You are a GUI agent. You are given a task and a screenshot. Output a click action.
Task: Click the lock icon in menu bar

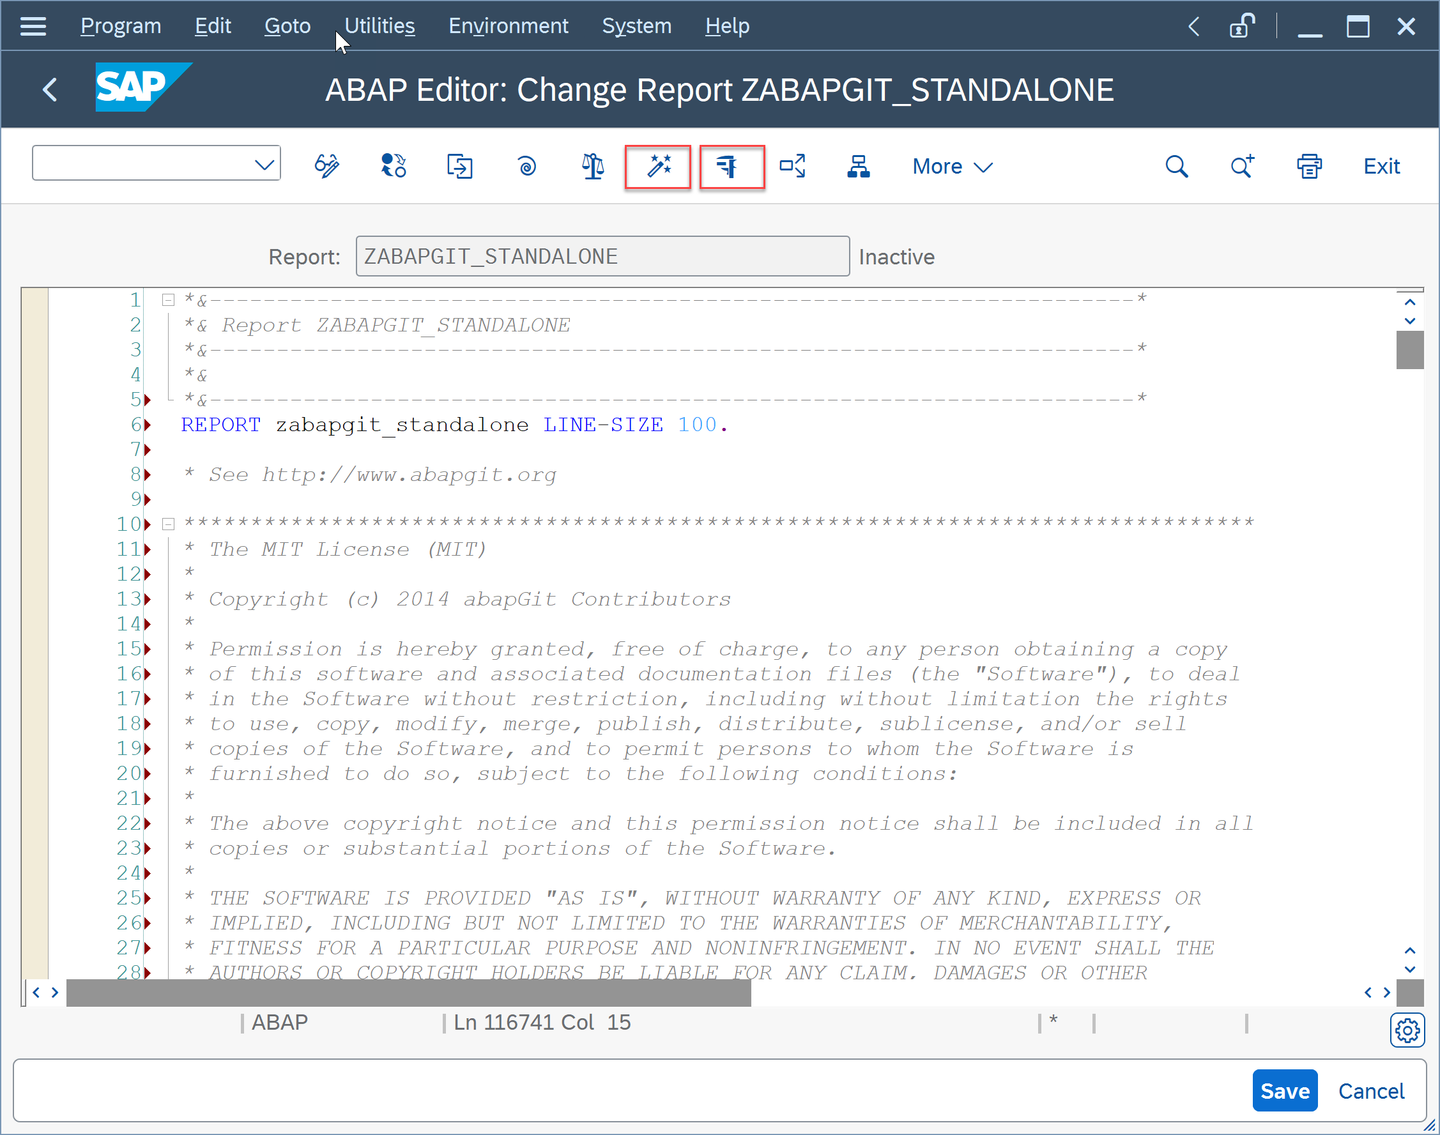click(1242, 26)
